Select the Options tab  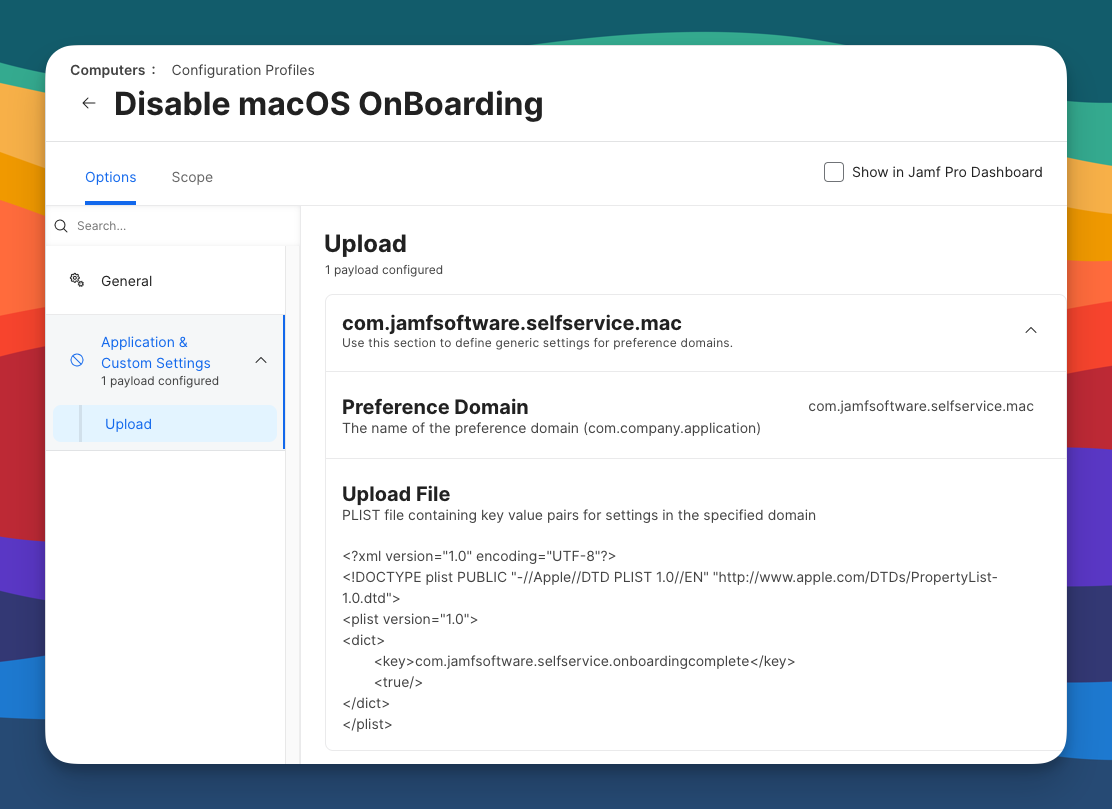tap(110, 177)
